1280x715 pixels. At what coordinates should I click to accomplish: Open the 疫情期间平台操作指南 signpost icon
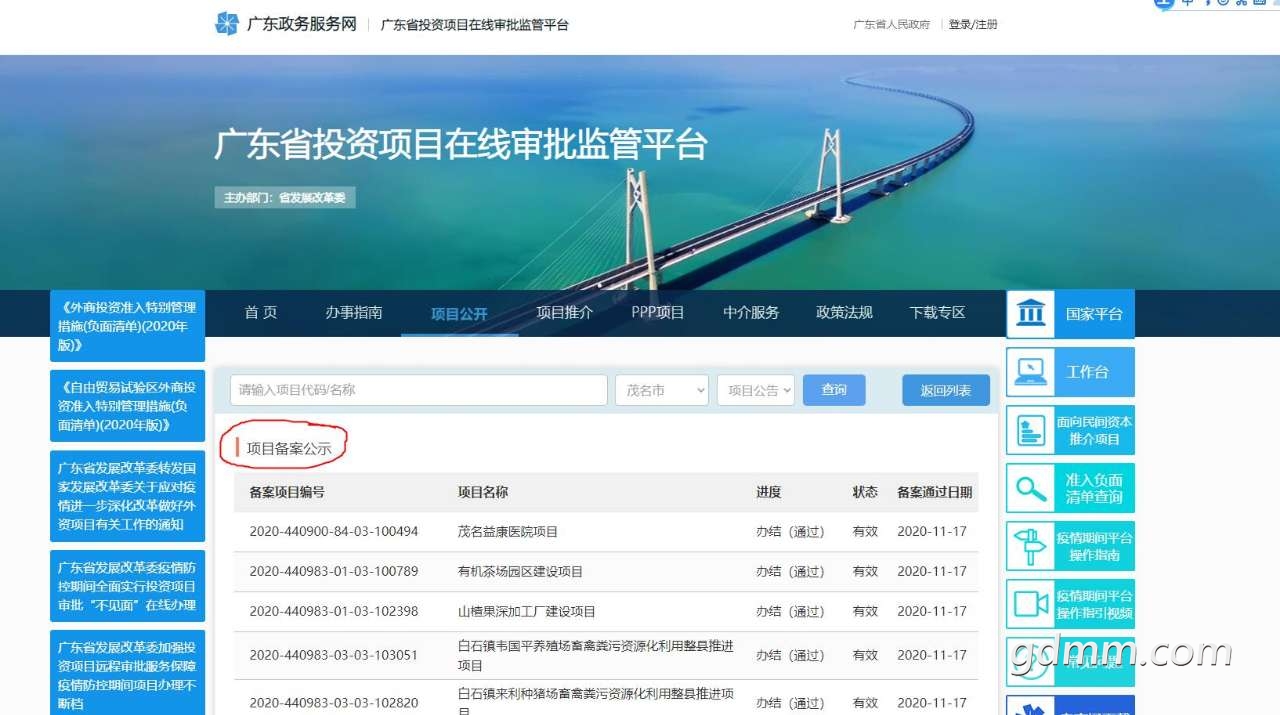(1029, 546)
